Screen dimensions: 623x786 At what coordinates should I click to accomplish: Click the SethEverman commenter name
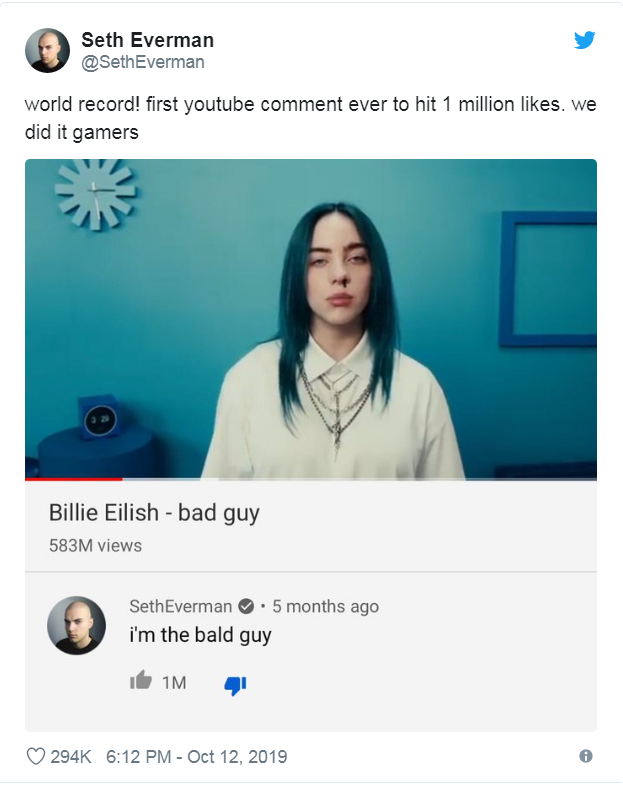tap(180, 607)
